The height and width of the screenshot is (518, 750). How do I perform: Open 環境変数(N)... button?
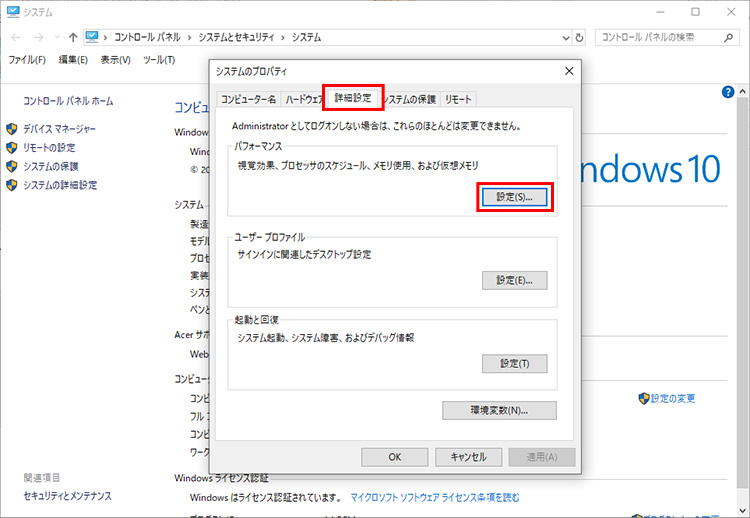pyautogui.click(x=498, y=410)
